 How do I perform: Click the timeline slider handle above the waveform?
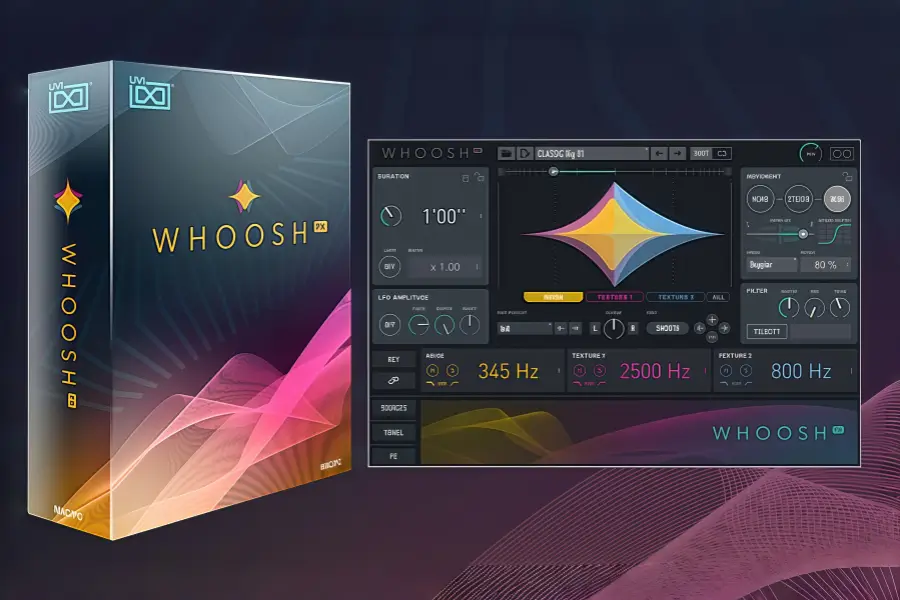click(553, 171)
